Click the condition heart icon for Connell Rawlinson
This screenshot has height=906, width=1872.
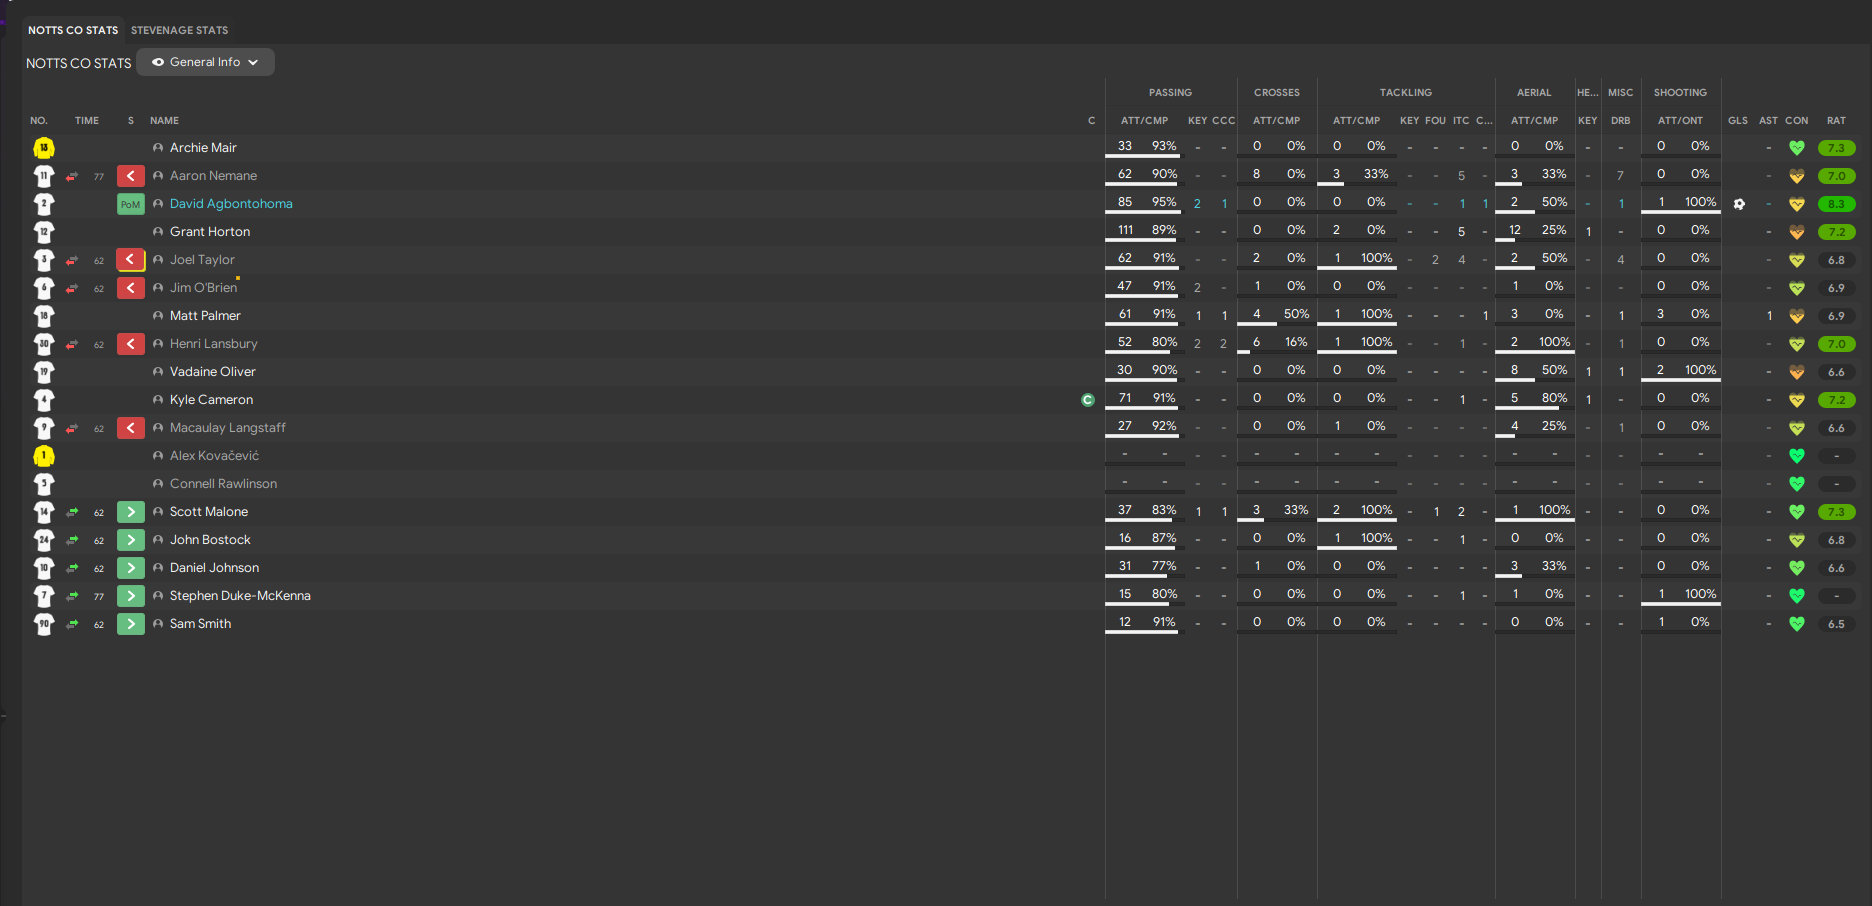pyautogui.click(x=1797, y=484)
